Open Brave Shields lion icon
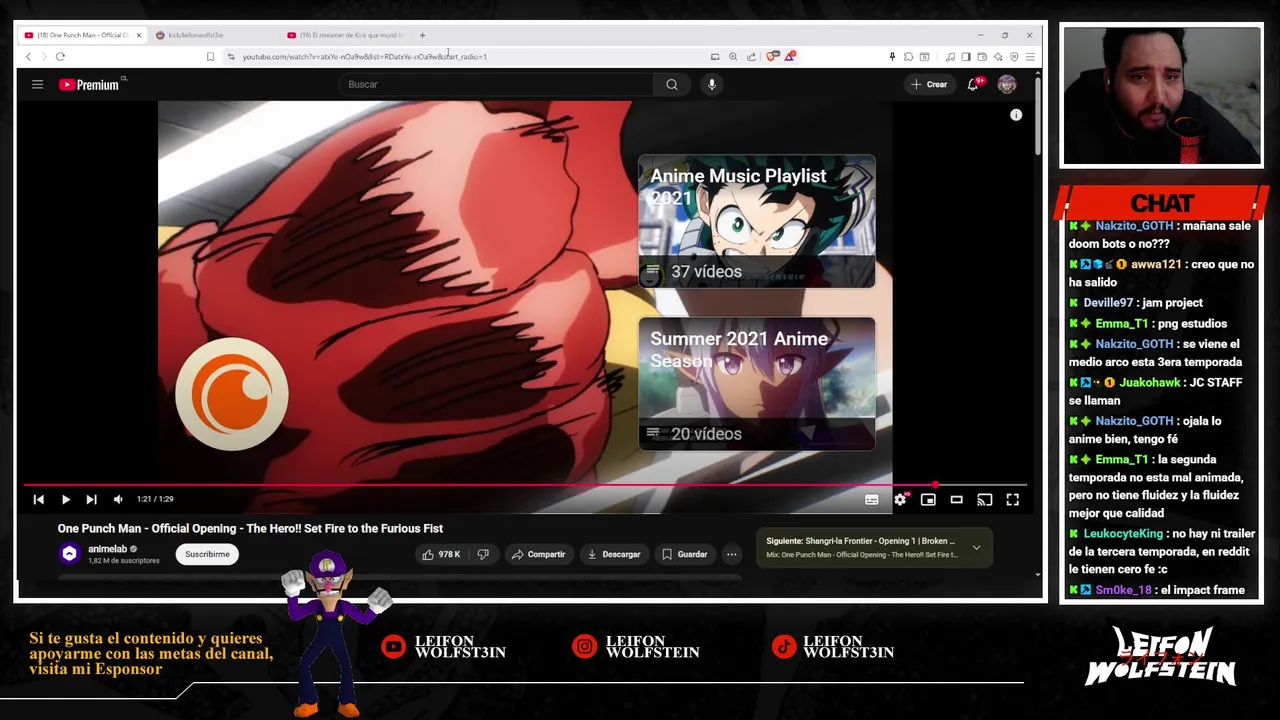This screenshot has height=720, width=1280. click(x=772, y=56)
